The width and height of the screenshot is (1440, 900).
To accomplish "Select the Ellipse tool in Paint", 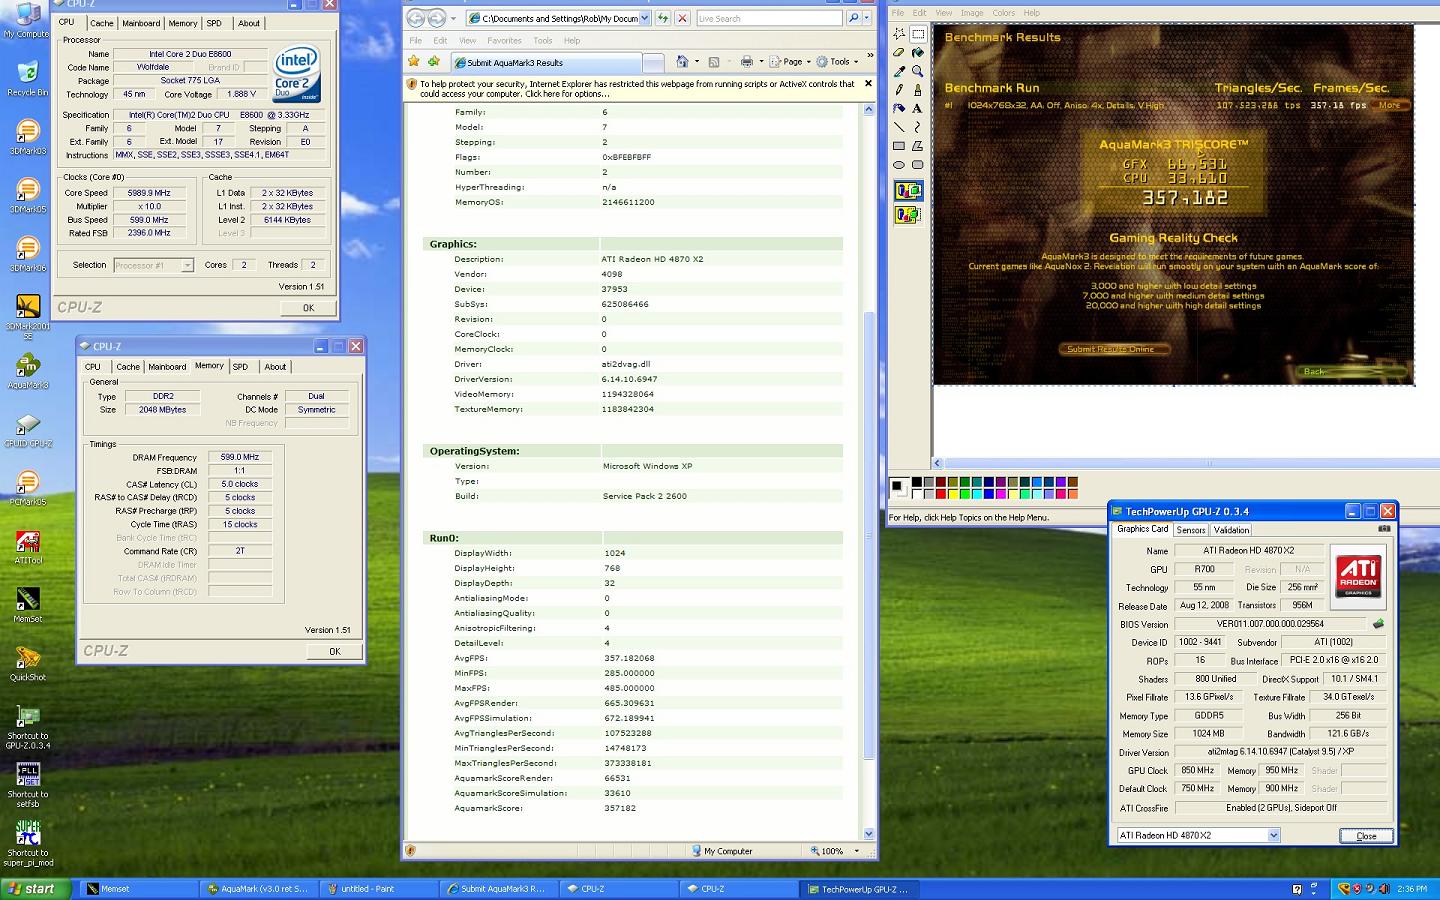I will coord(899,165).
